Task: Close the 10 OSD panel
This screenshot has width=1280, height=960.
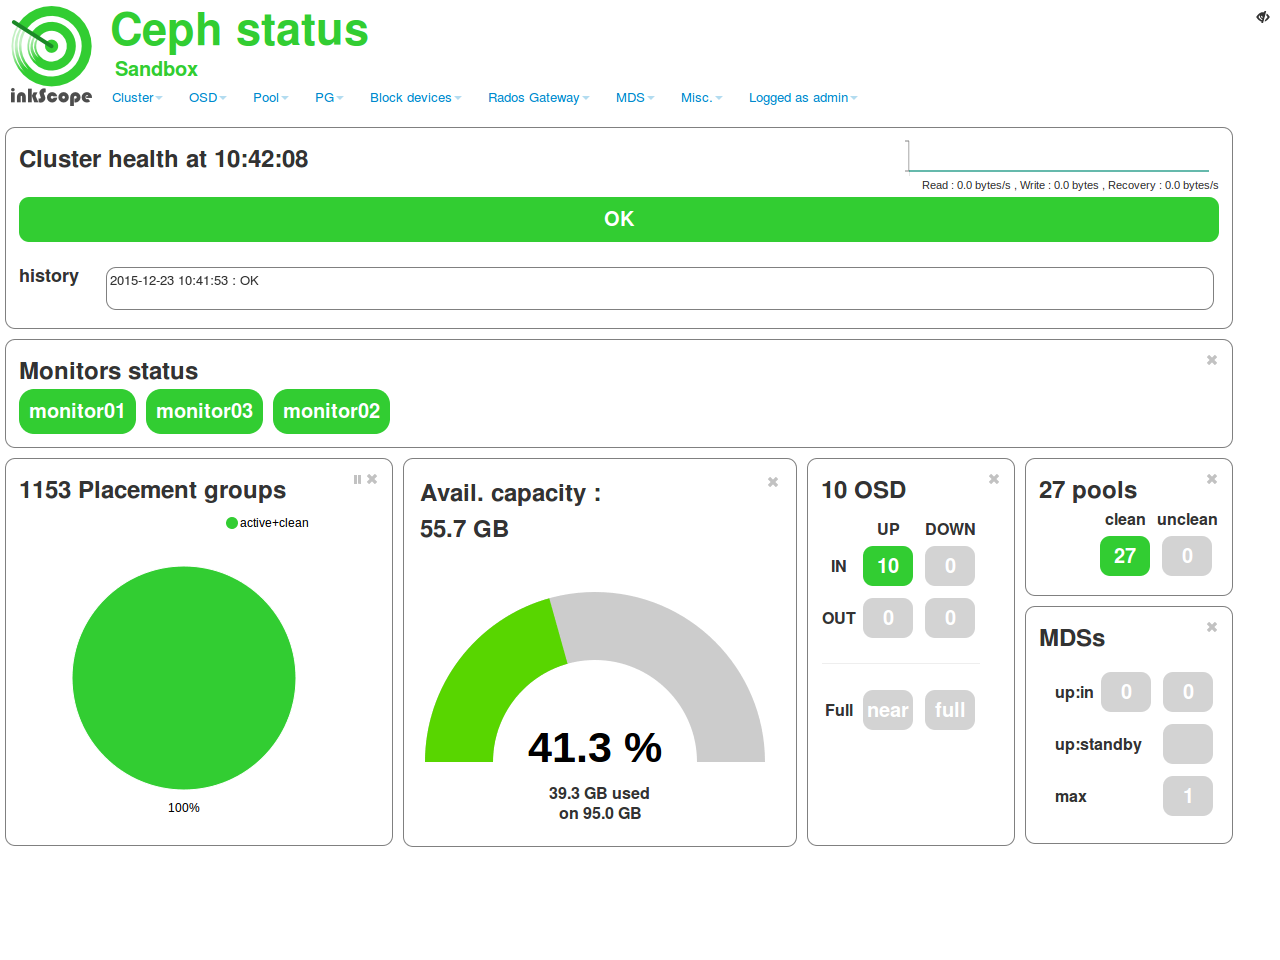Action: 994,479
